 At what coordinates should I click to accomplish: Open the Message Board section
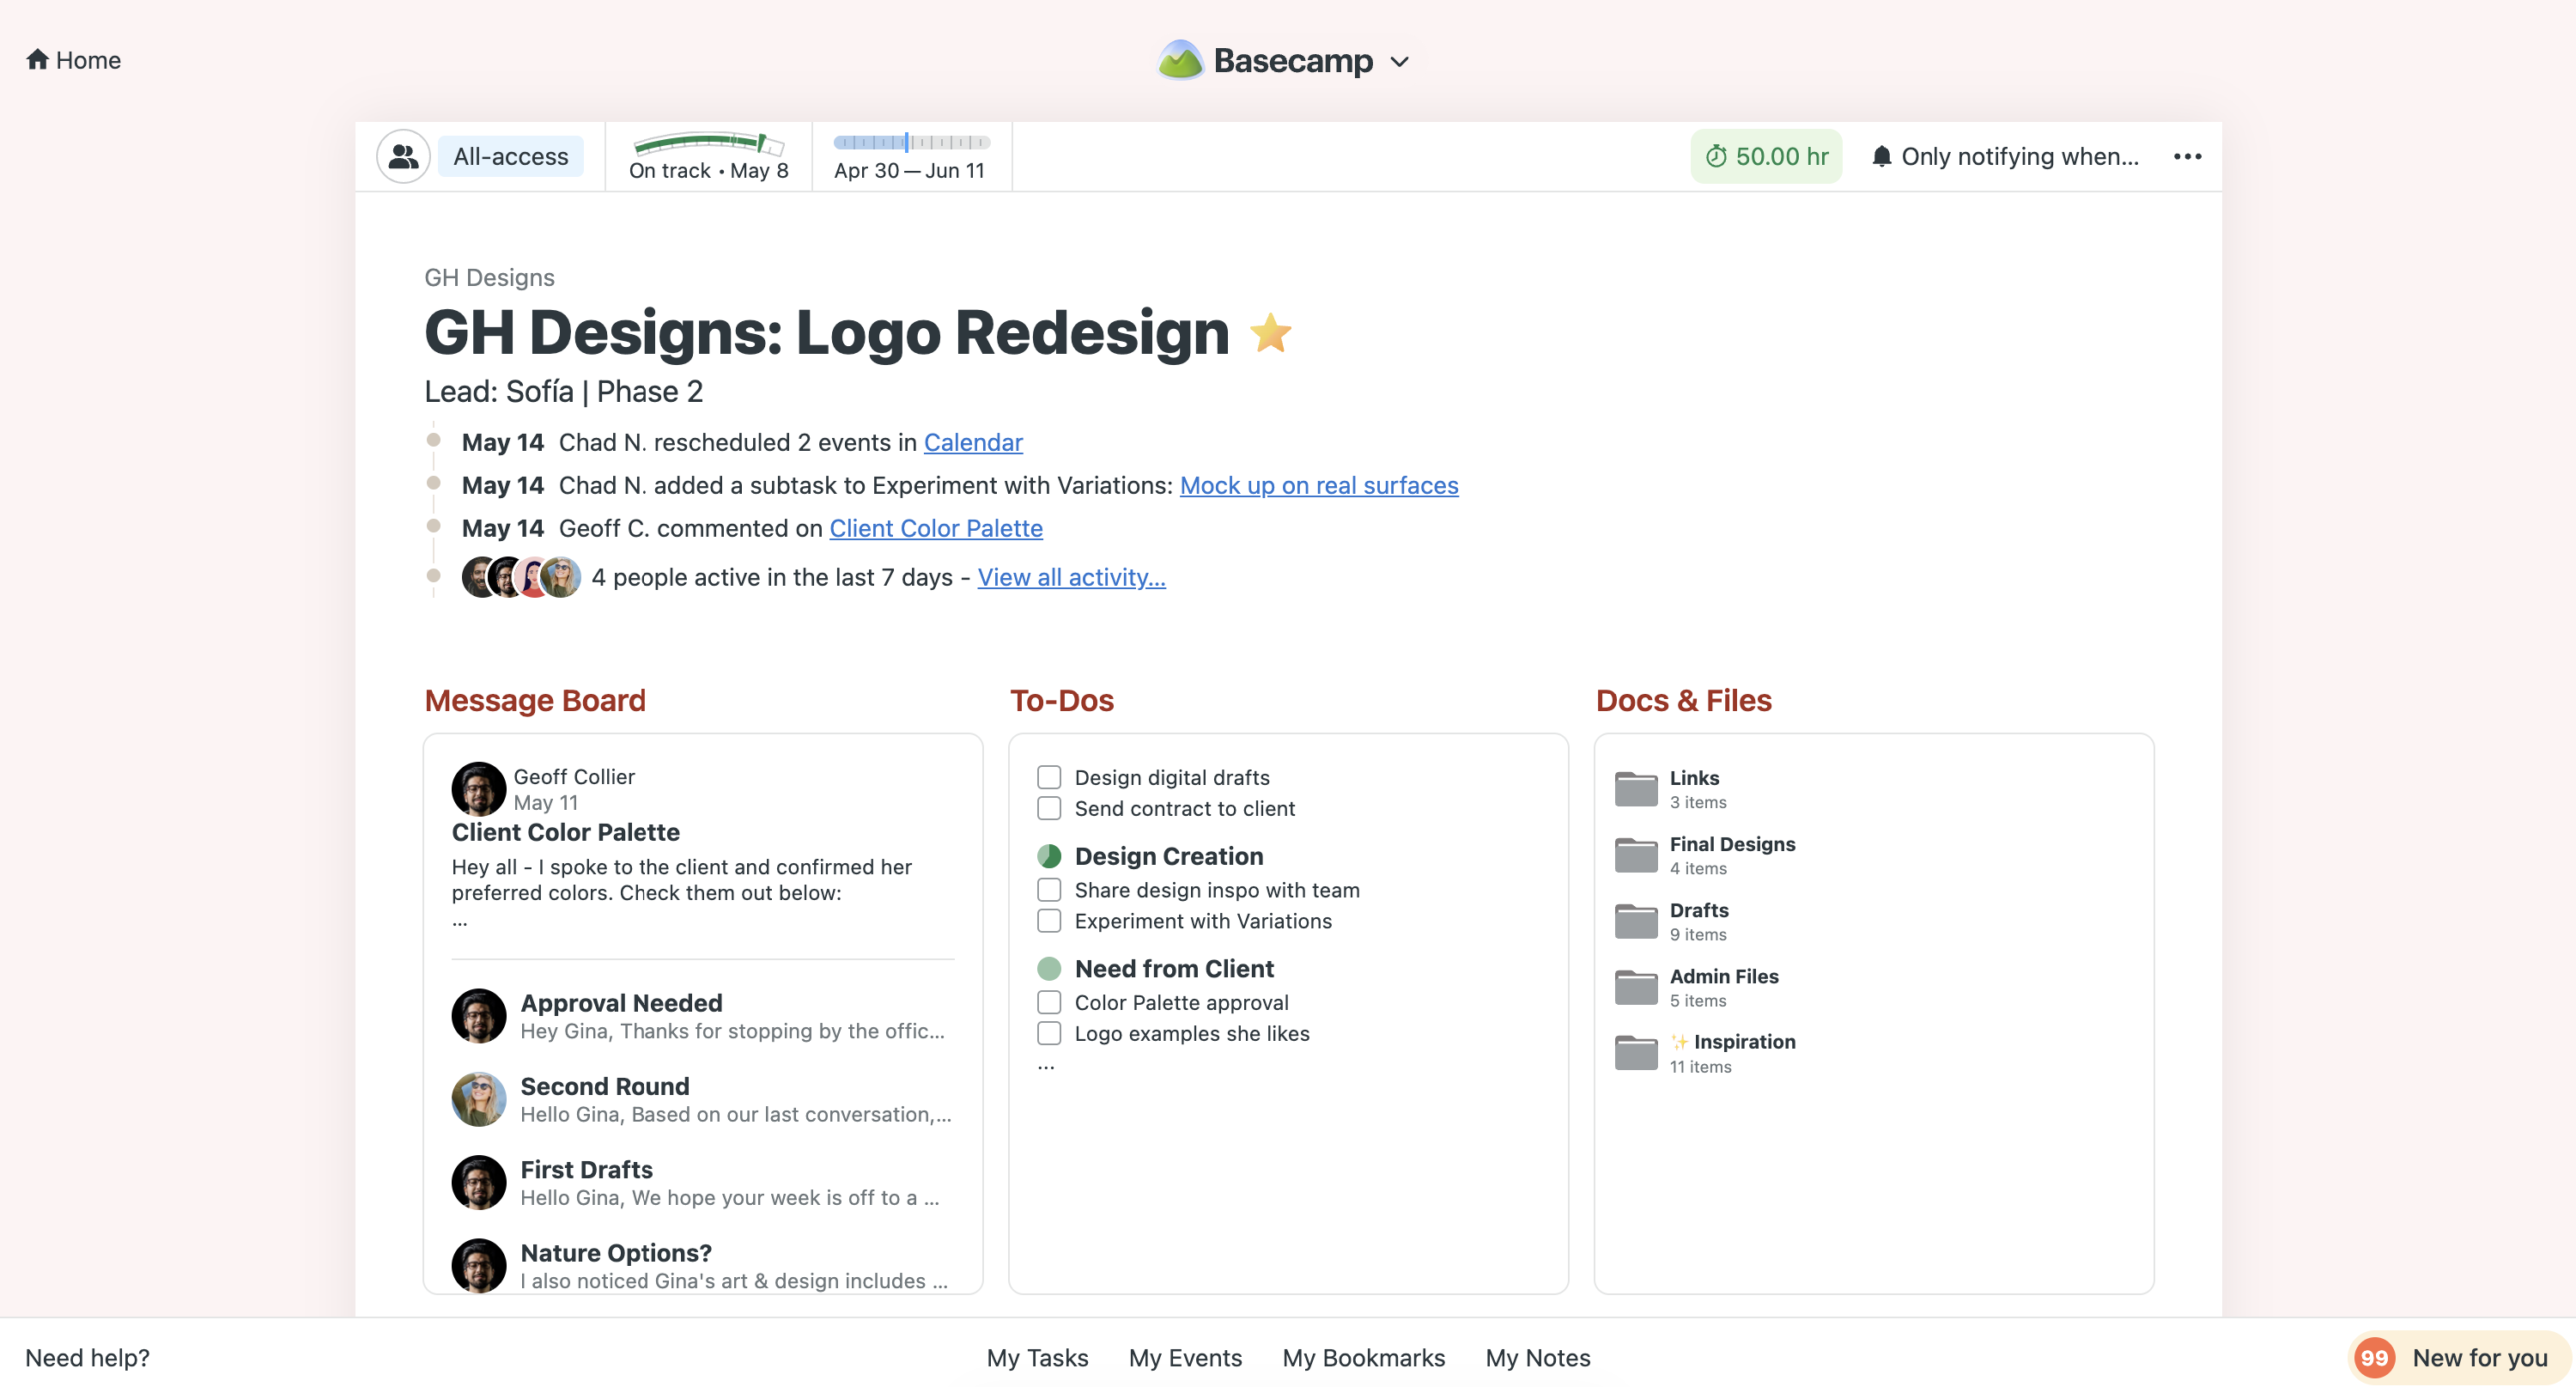click(535, 700)
